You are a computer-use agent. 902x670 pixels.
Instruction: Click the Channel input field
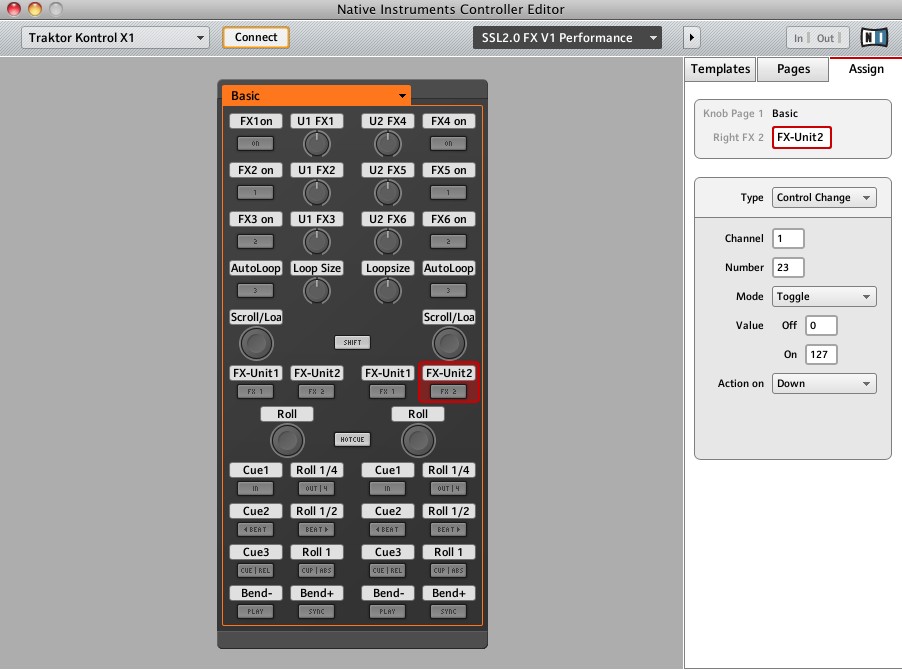click(x=788, y=238)
